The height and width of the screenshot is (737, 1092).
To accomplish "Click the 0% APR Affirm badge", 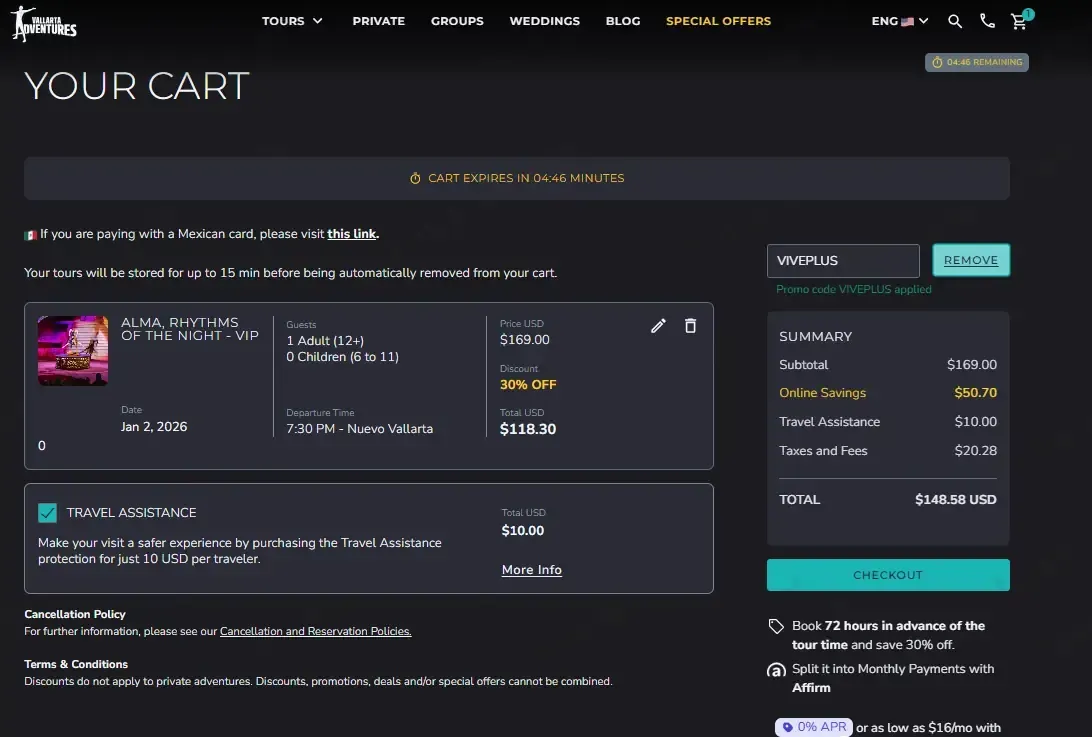I will pos(813,727).
